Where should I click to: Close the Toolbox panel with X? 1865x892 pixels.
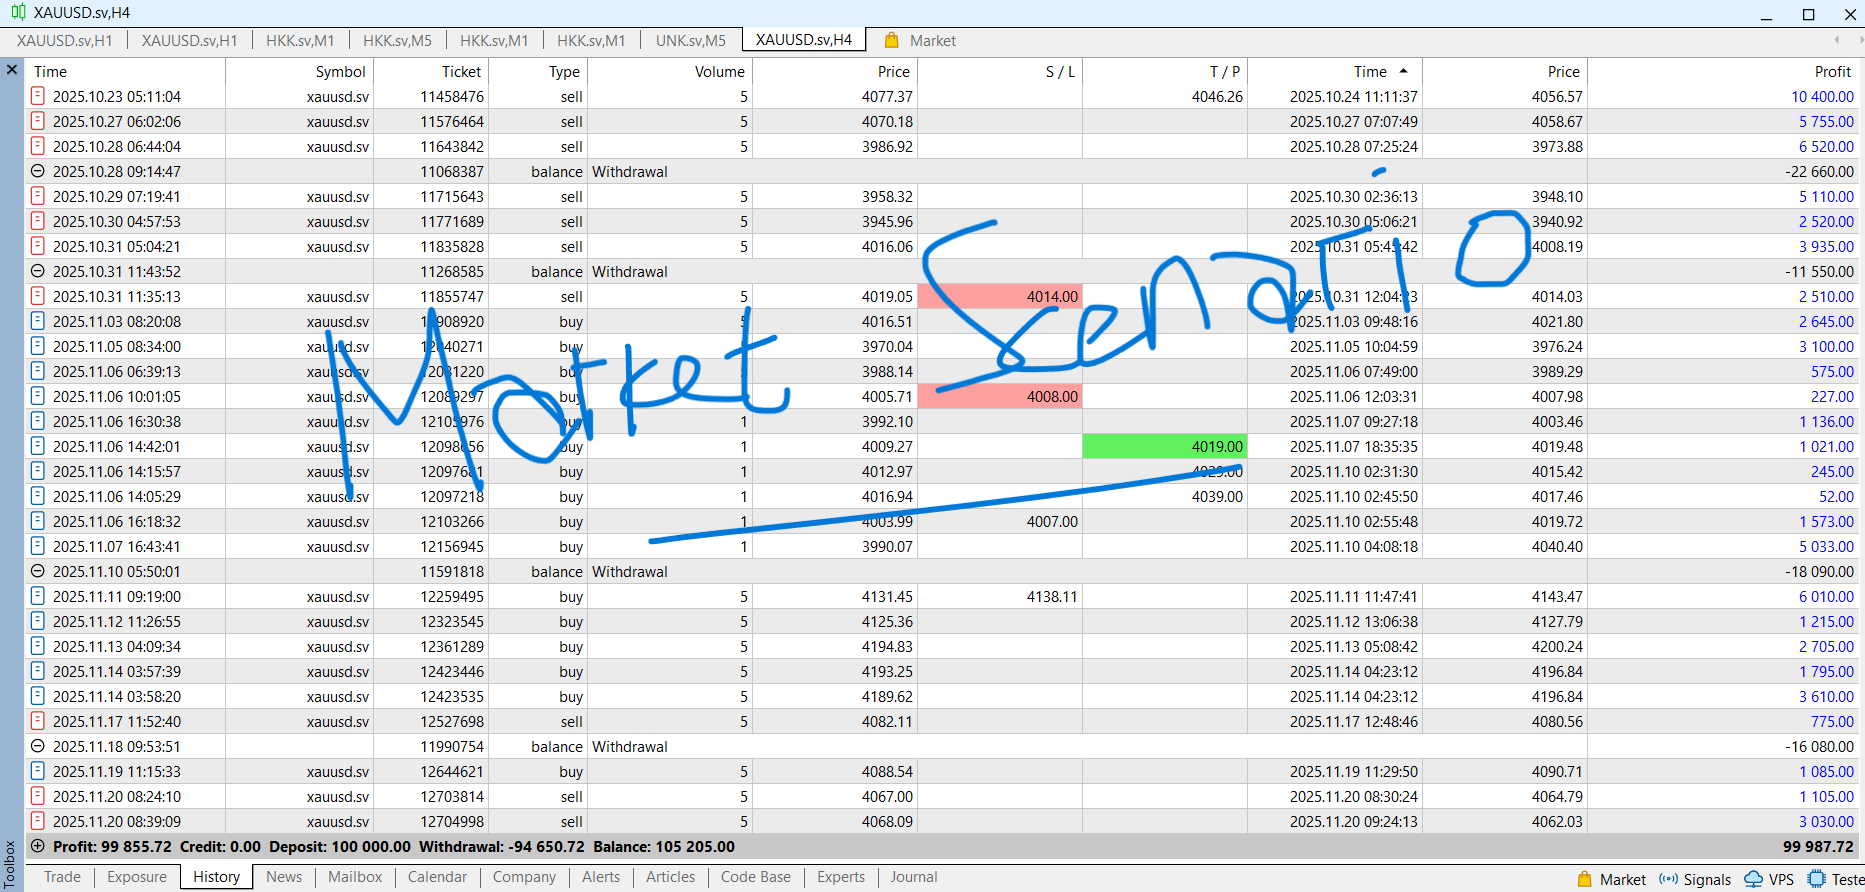coord(12,70)
